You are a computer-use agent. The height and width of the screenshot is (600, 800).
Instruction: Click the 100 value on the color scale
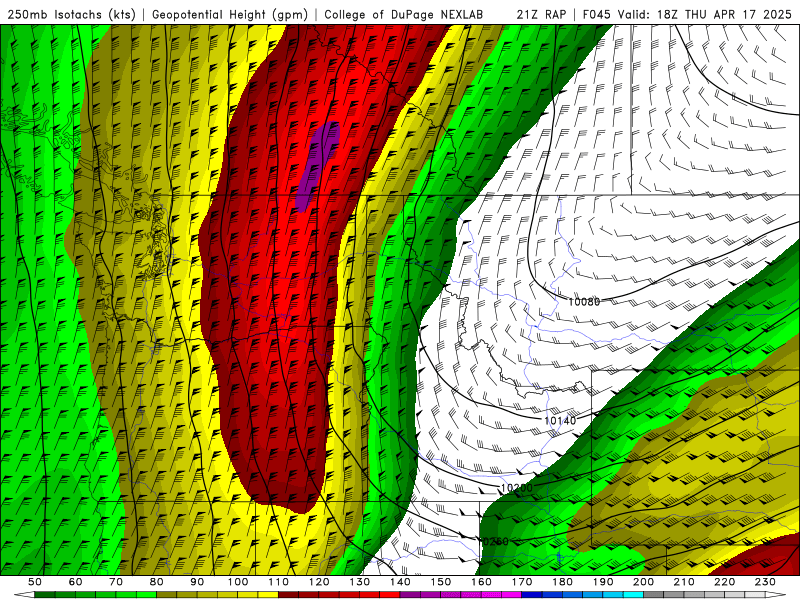pyautogui.click(x=238, y=582)
